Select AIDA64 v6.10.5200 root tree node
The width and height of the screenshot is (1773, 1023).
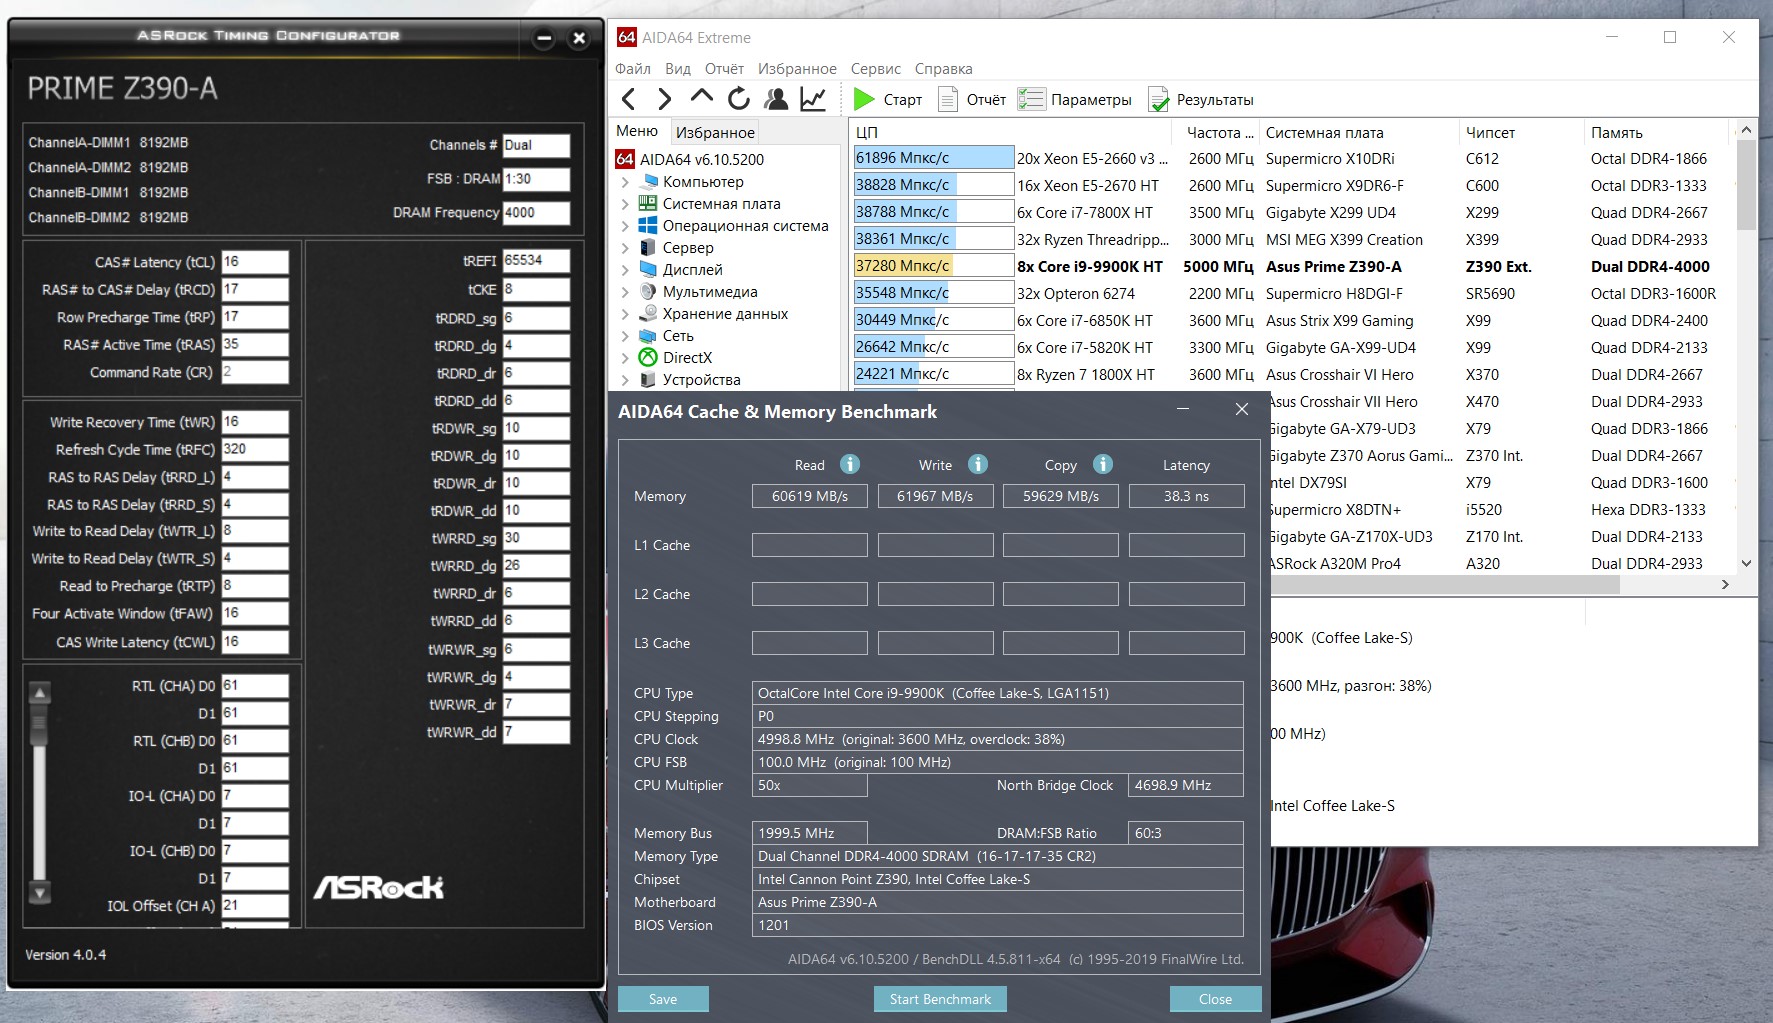coord(702,159)
